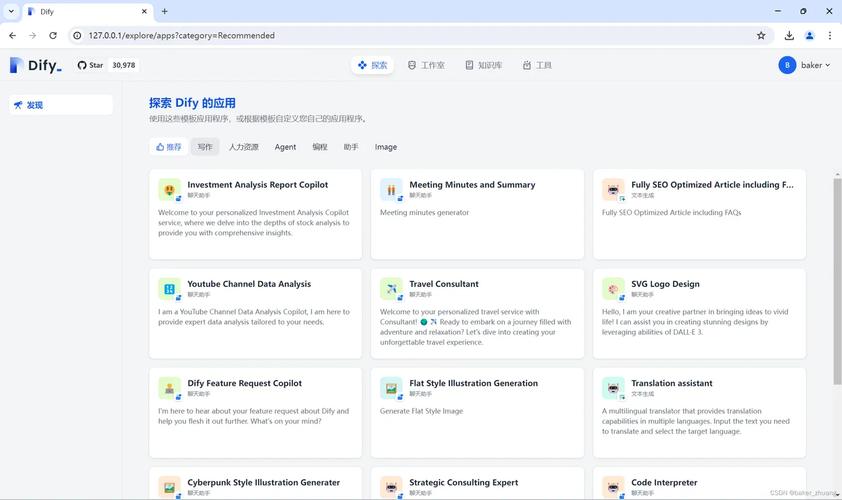Switch to the 工作室 tab

tap(426, 65)
